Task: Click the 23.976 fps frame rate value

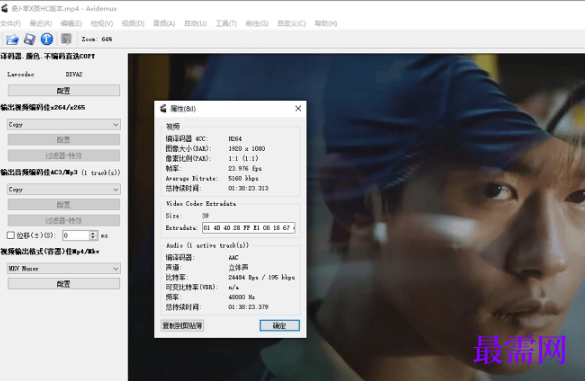Action: pyautogui.click(x=245, y=168)
